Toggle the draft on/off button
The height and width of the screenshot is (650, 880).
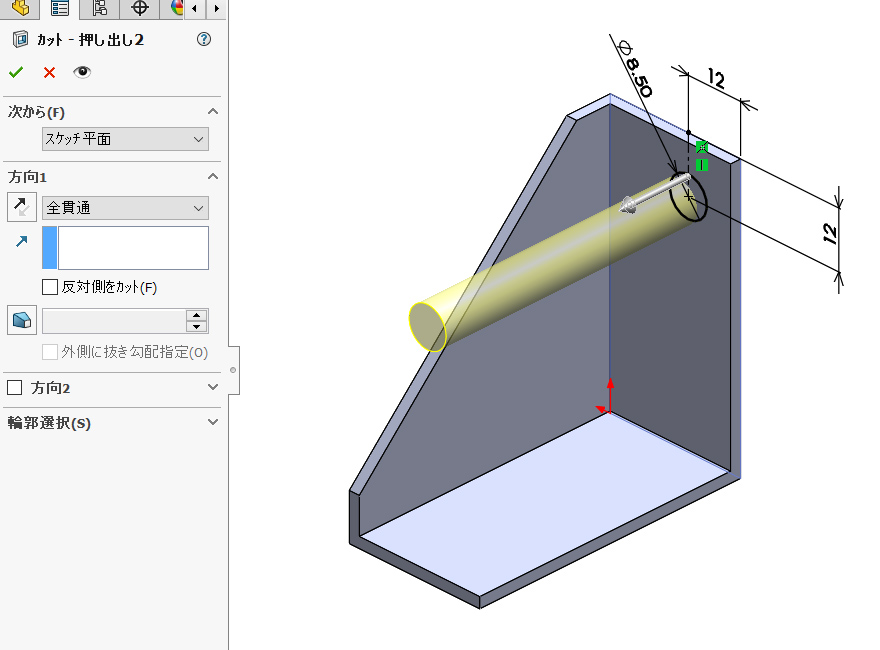22,321
